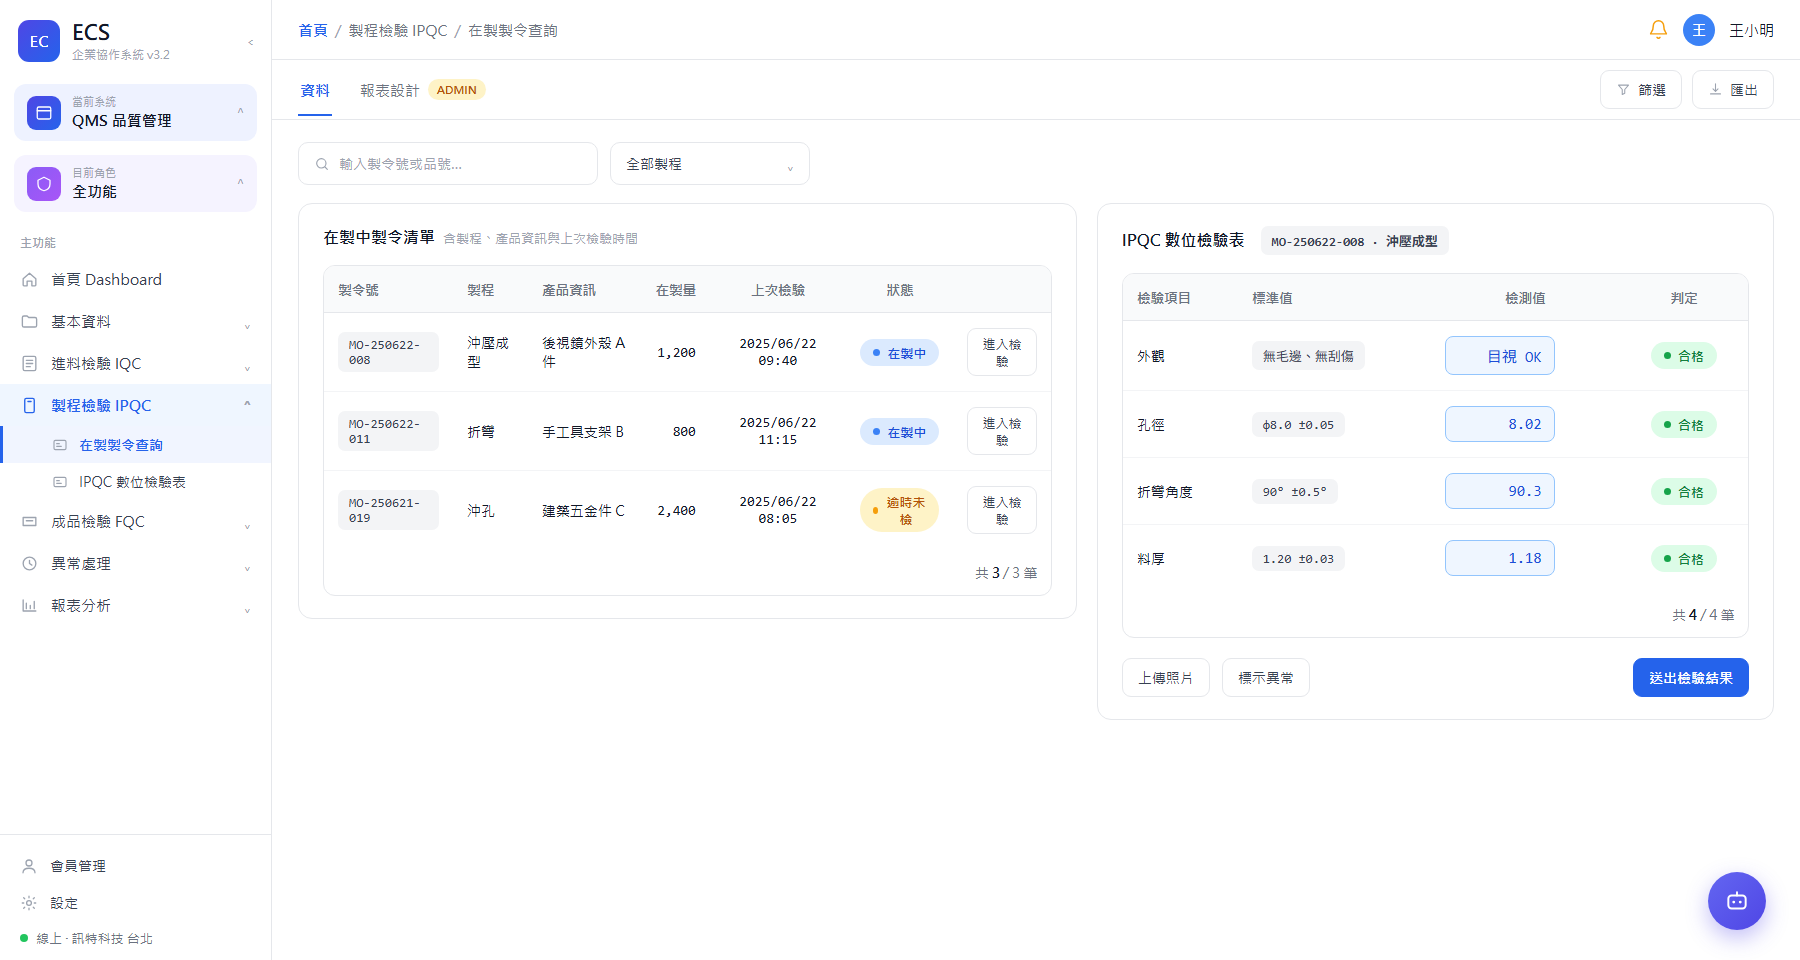Click the icon beside IPQC 數位檢驗表
Image resolution: width=1800 pixels, height=960 pixels.
pos(60,482)
